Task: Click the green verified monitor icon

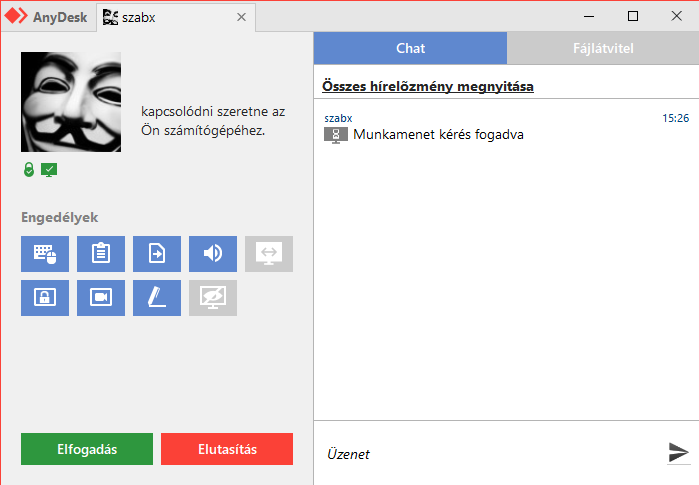Action: 49,170
